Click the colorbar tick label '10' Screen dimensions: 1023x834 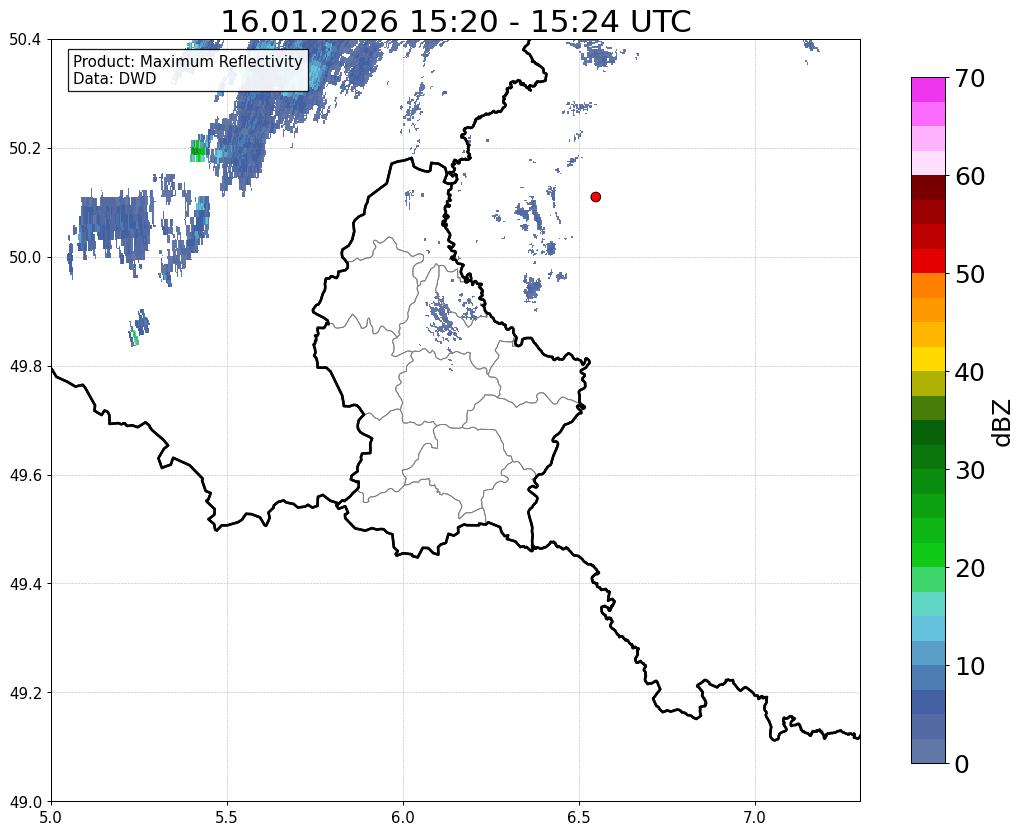pyautogui.click(x=970, y=666)
